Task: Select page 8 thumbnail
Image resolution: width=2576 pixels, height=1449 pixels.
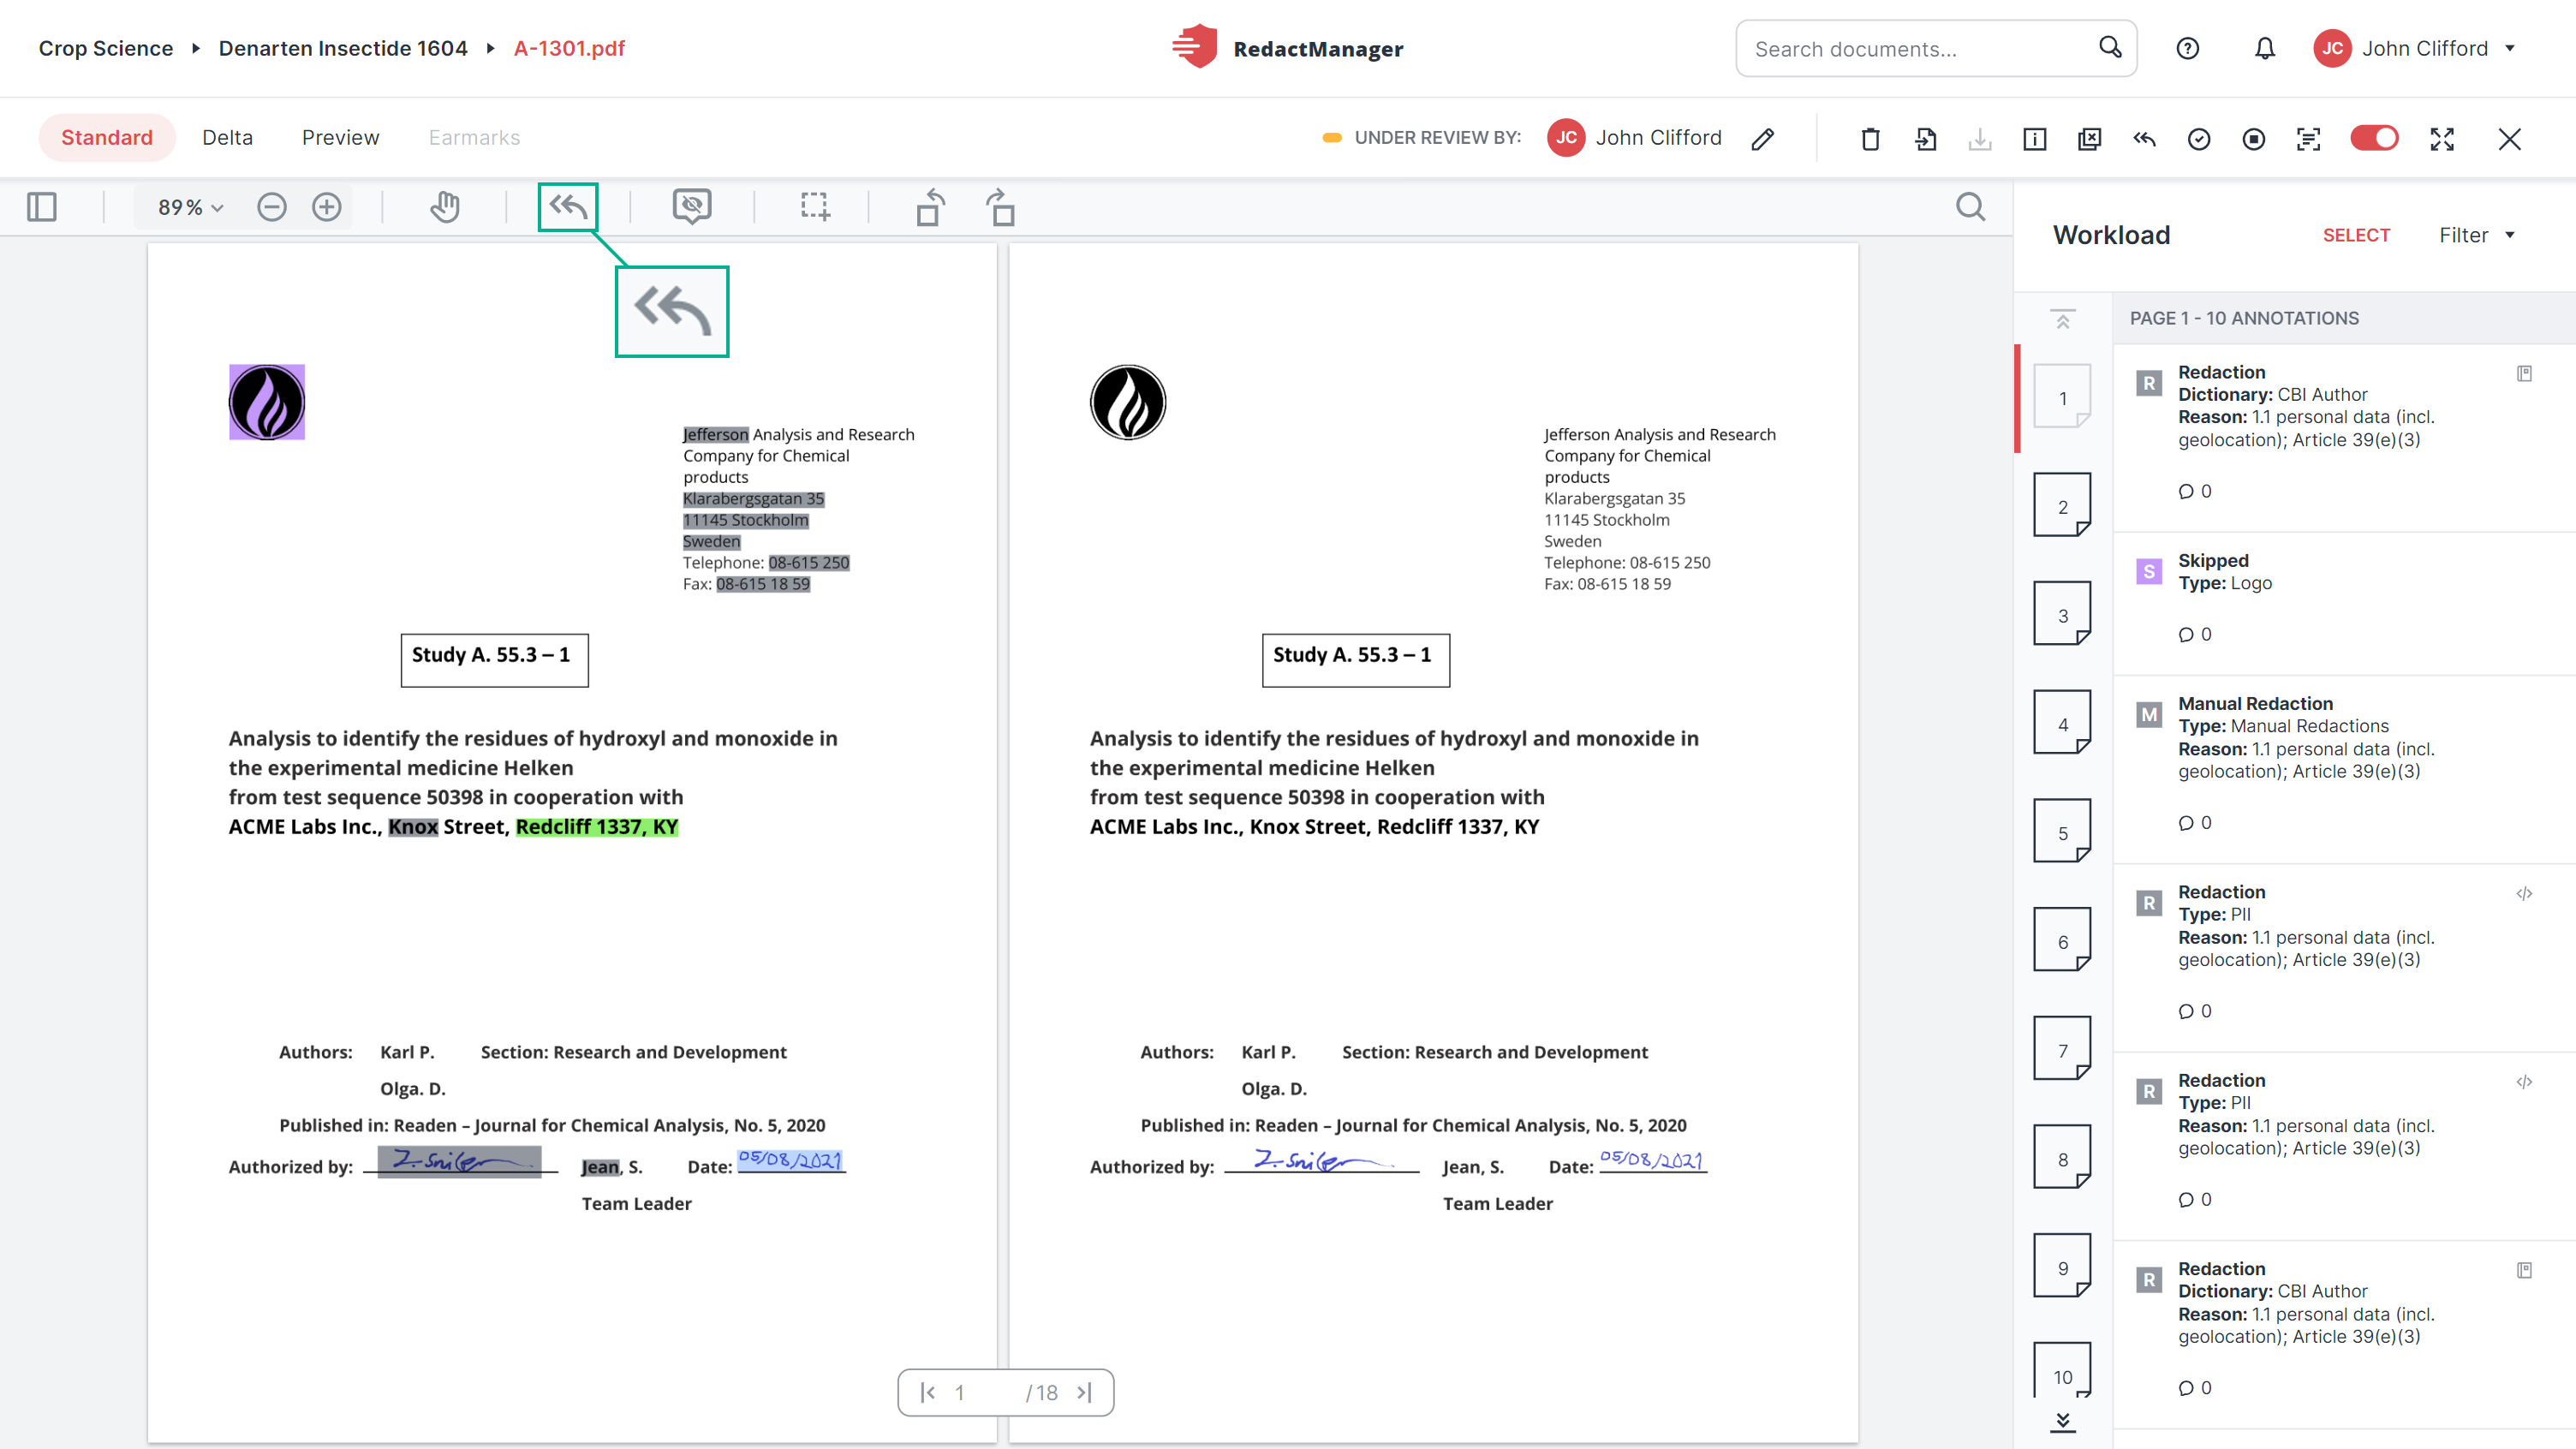Action: (2062, 1157)
